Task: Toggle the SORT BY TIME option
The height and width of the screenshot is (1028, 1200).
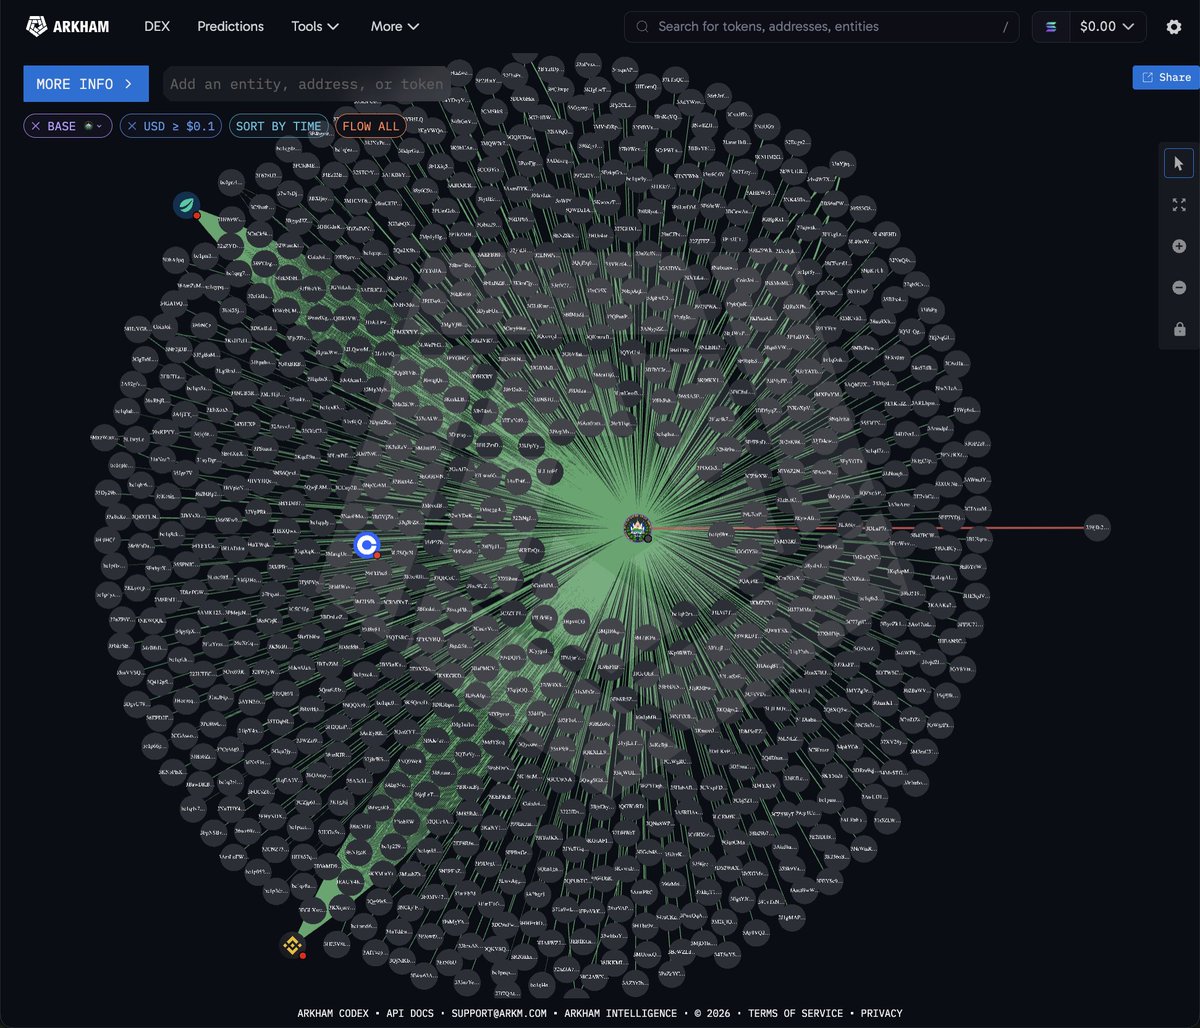Action: (x=279, y=126)
